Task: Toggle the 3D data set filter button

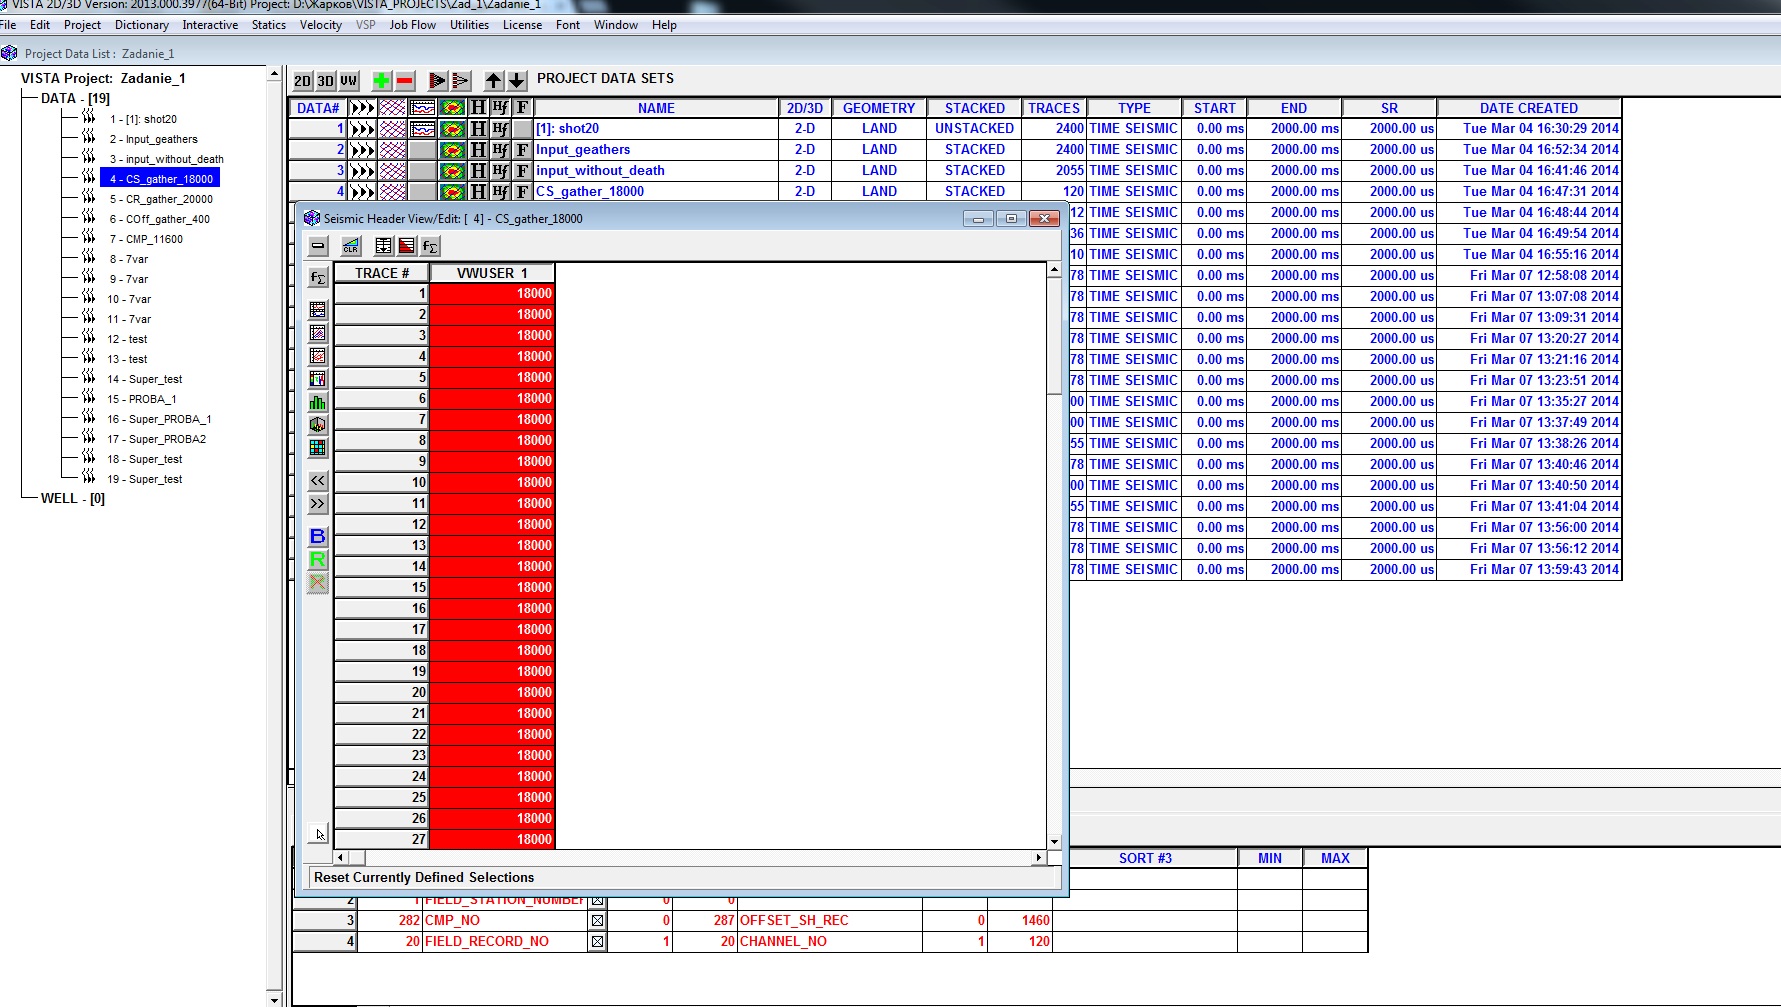Action: (x=326, y=81)
